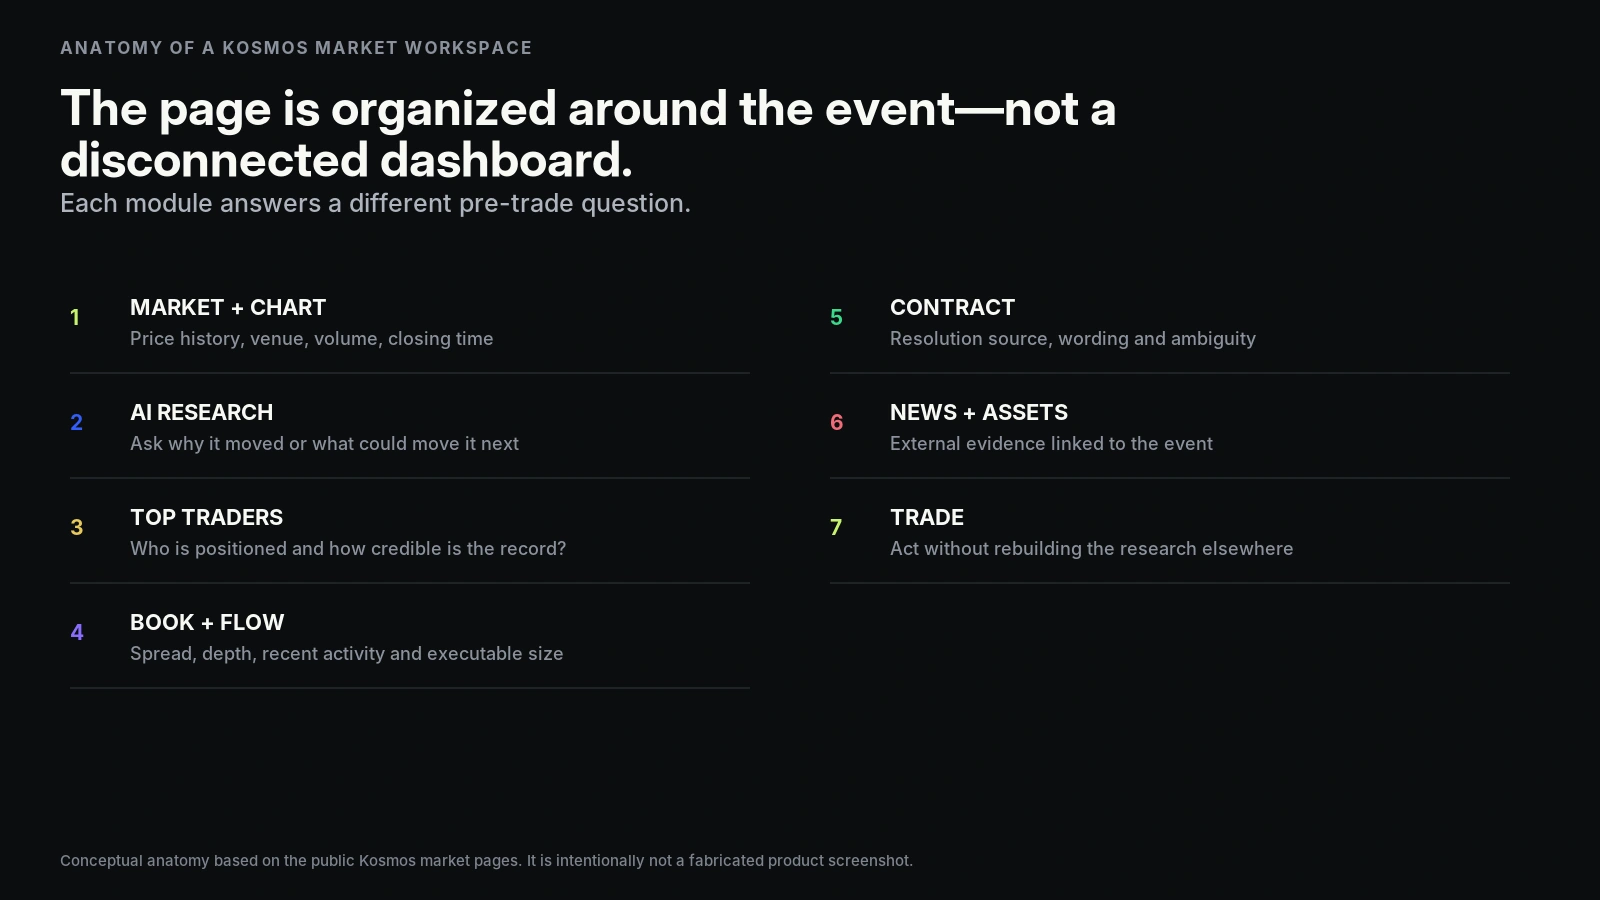Select the 'TRADE' module title

coord(927,517)
